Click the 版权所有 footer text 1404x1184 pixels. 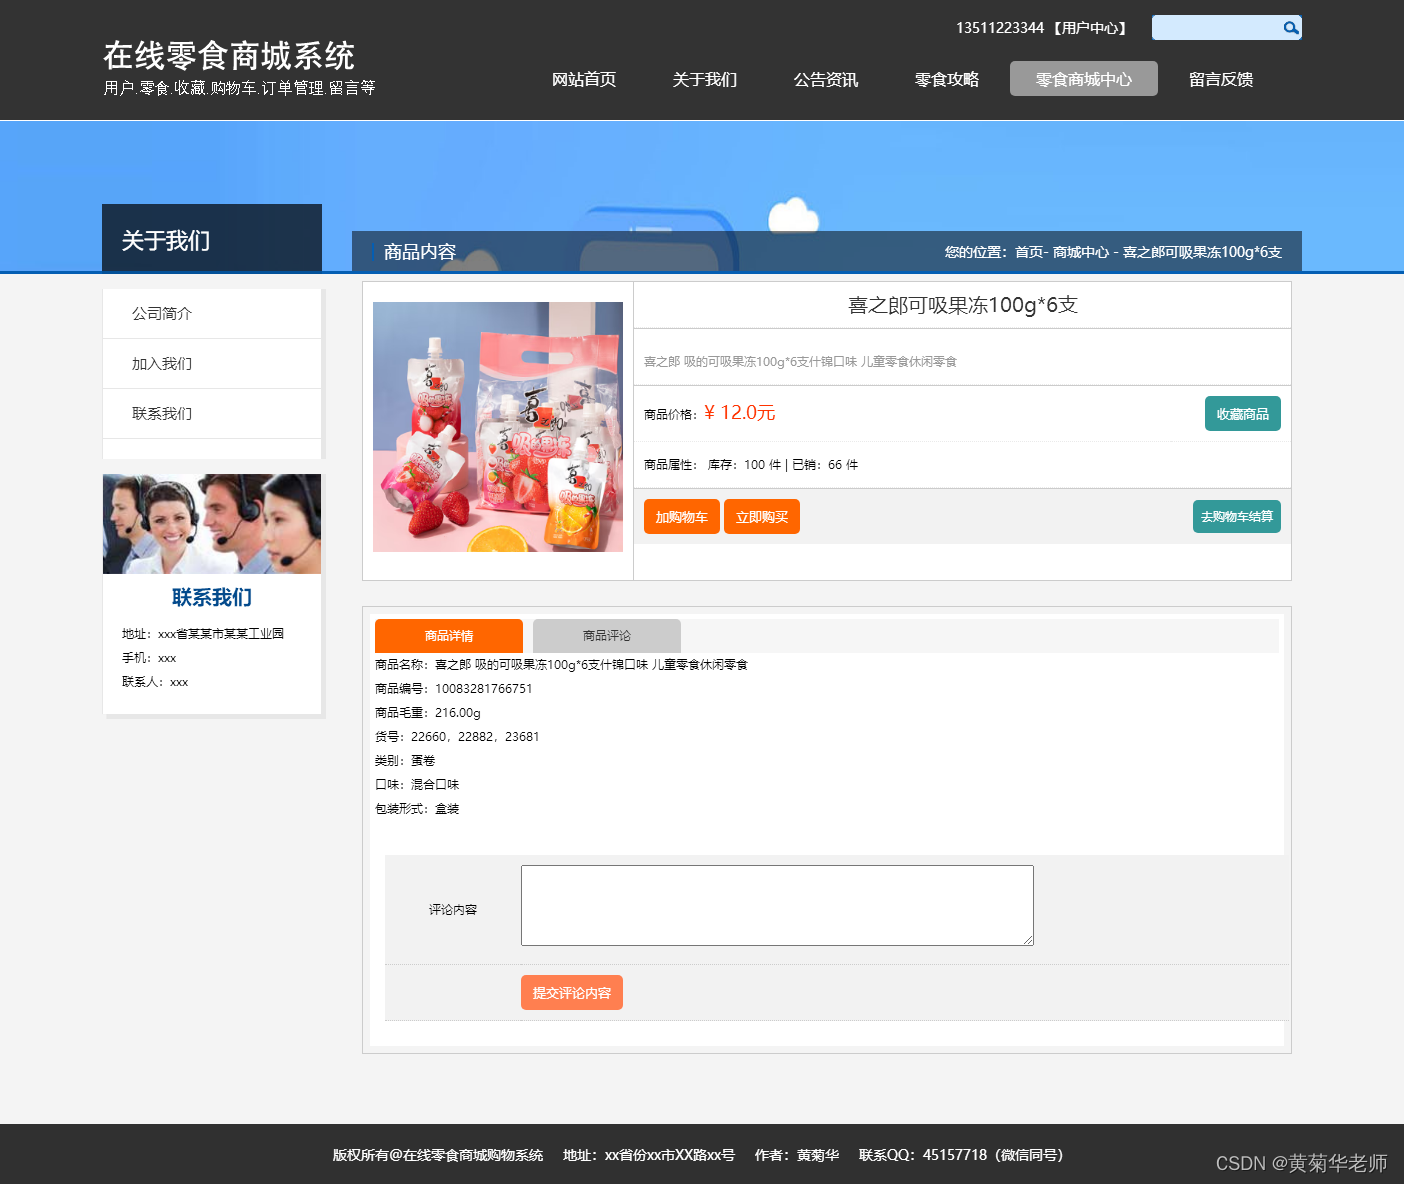(x=438, y=1155)
